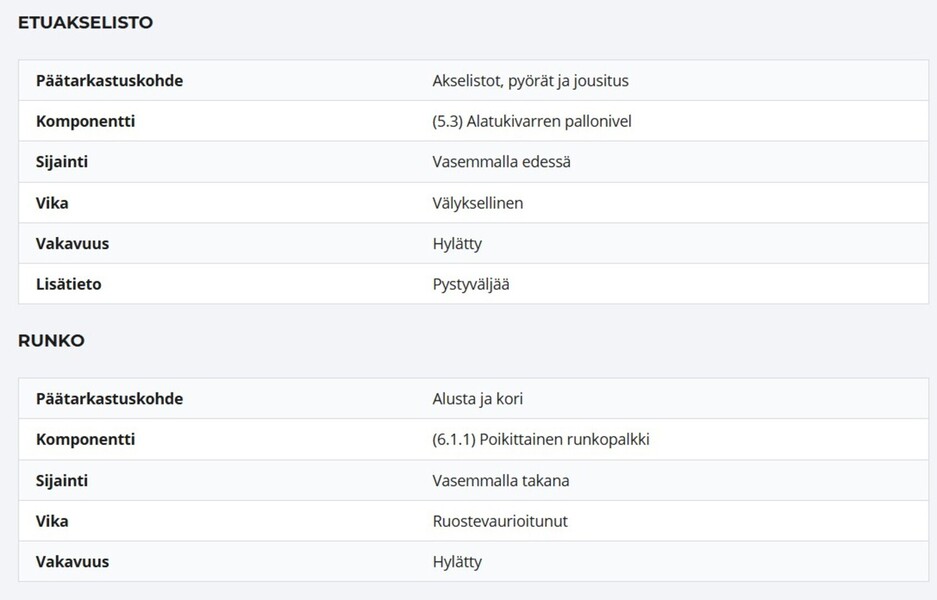Click the RUNKO section heading
The image size is (937, 600).
coord(51,341)
